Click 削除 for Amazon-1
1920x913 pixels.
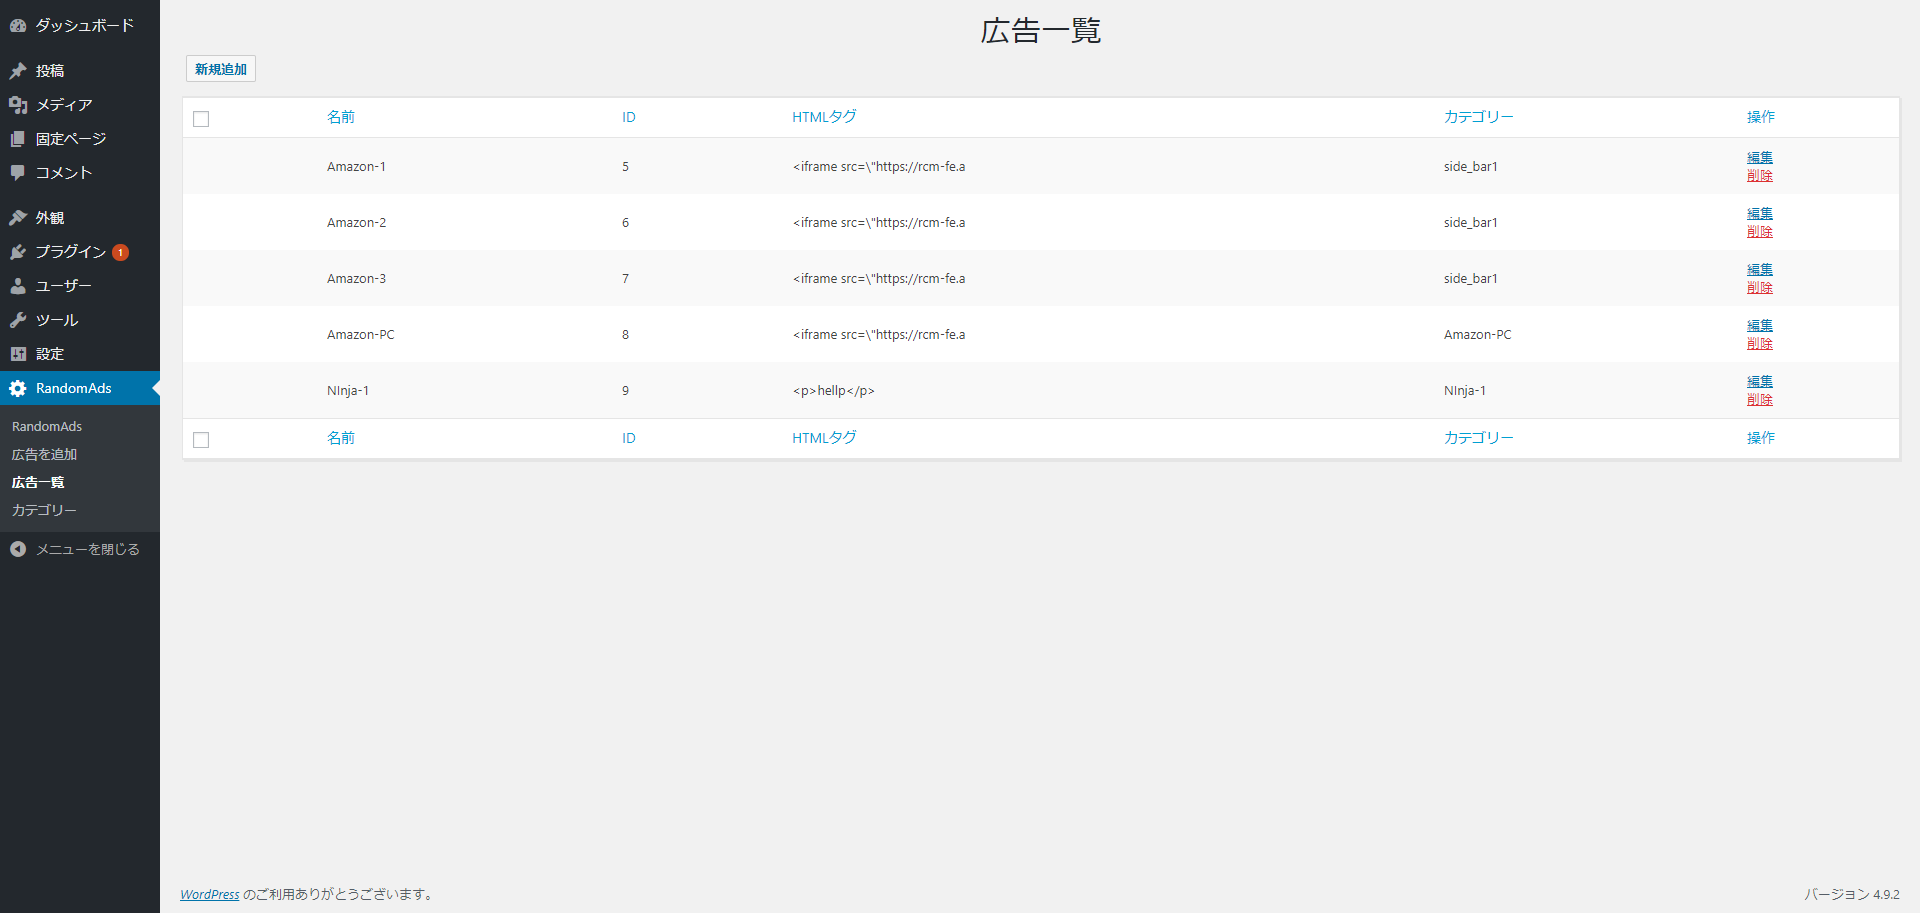[x=1760, y=175]
